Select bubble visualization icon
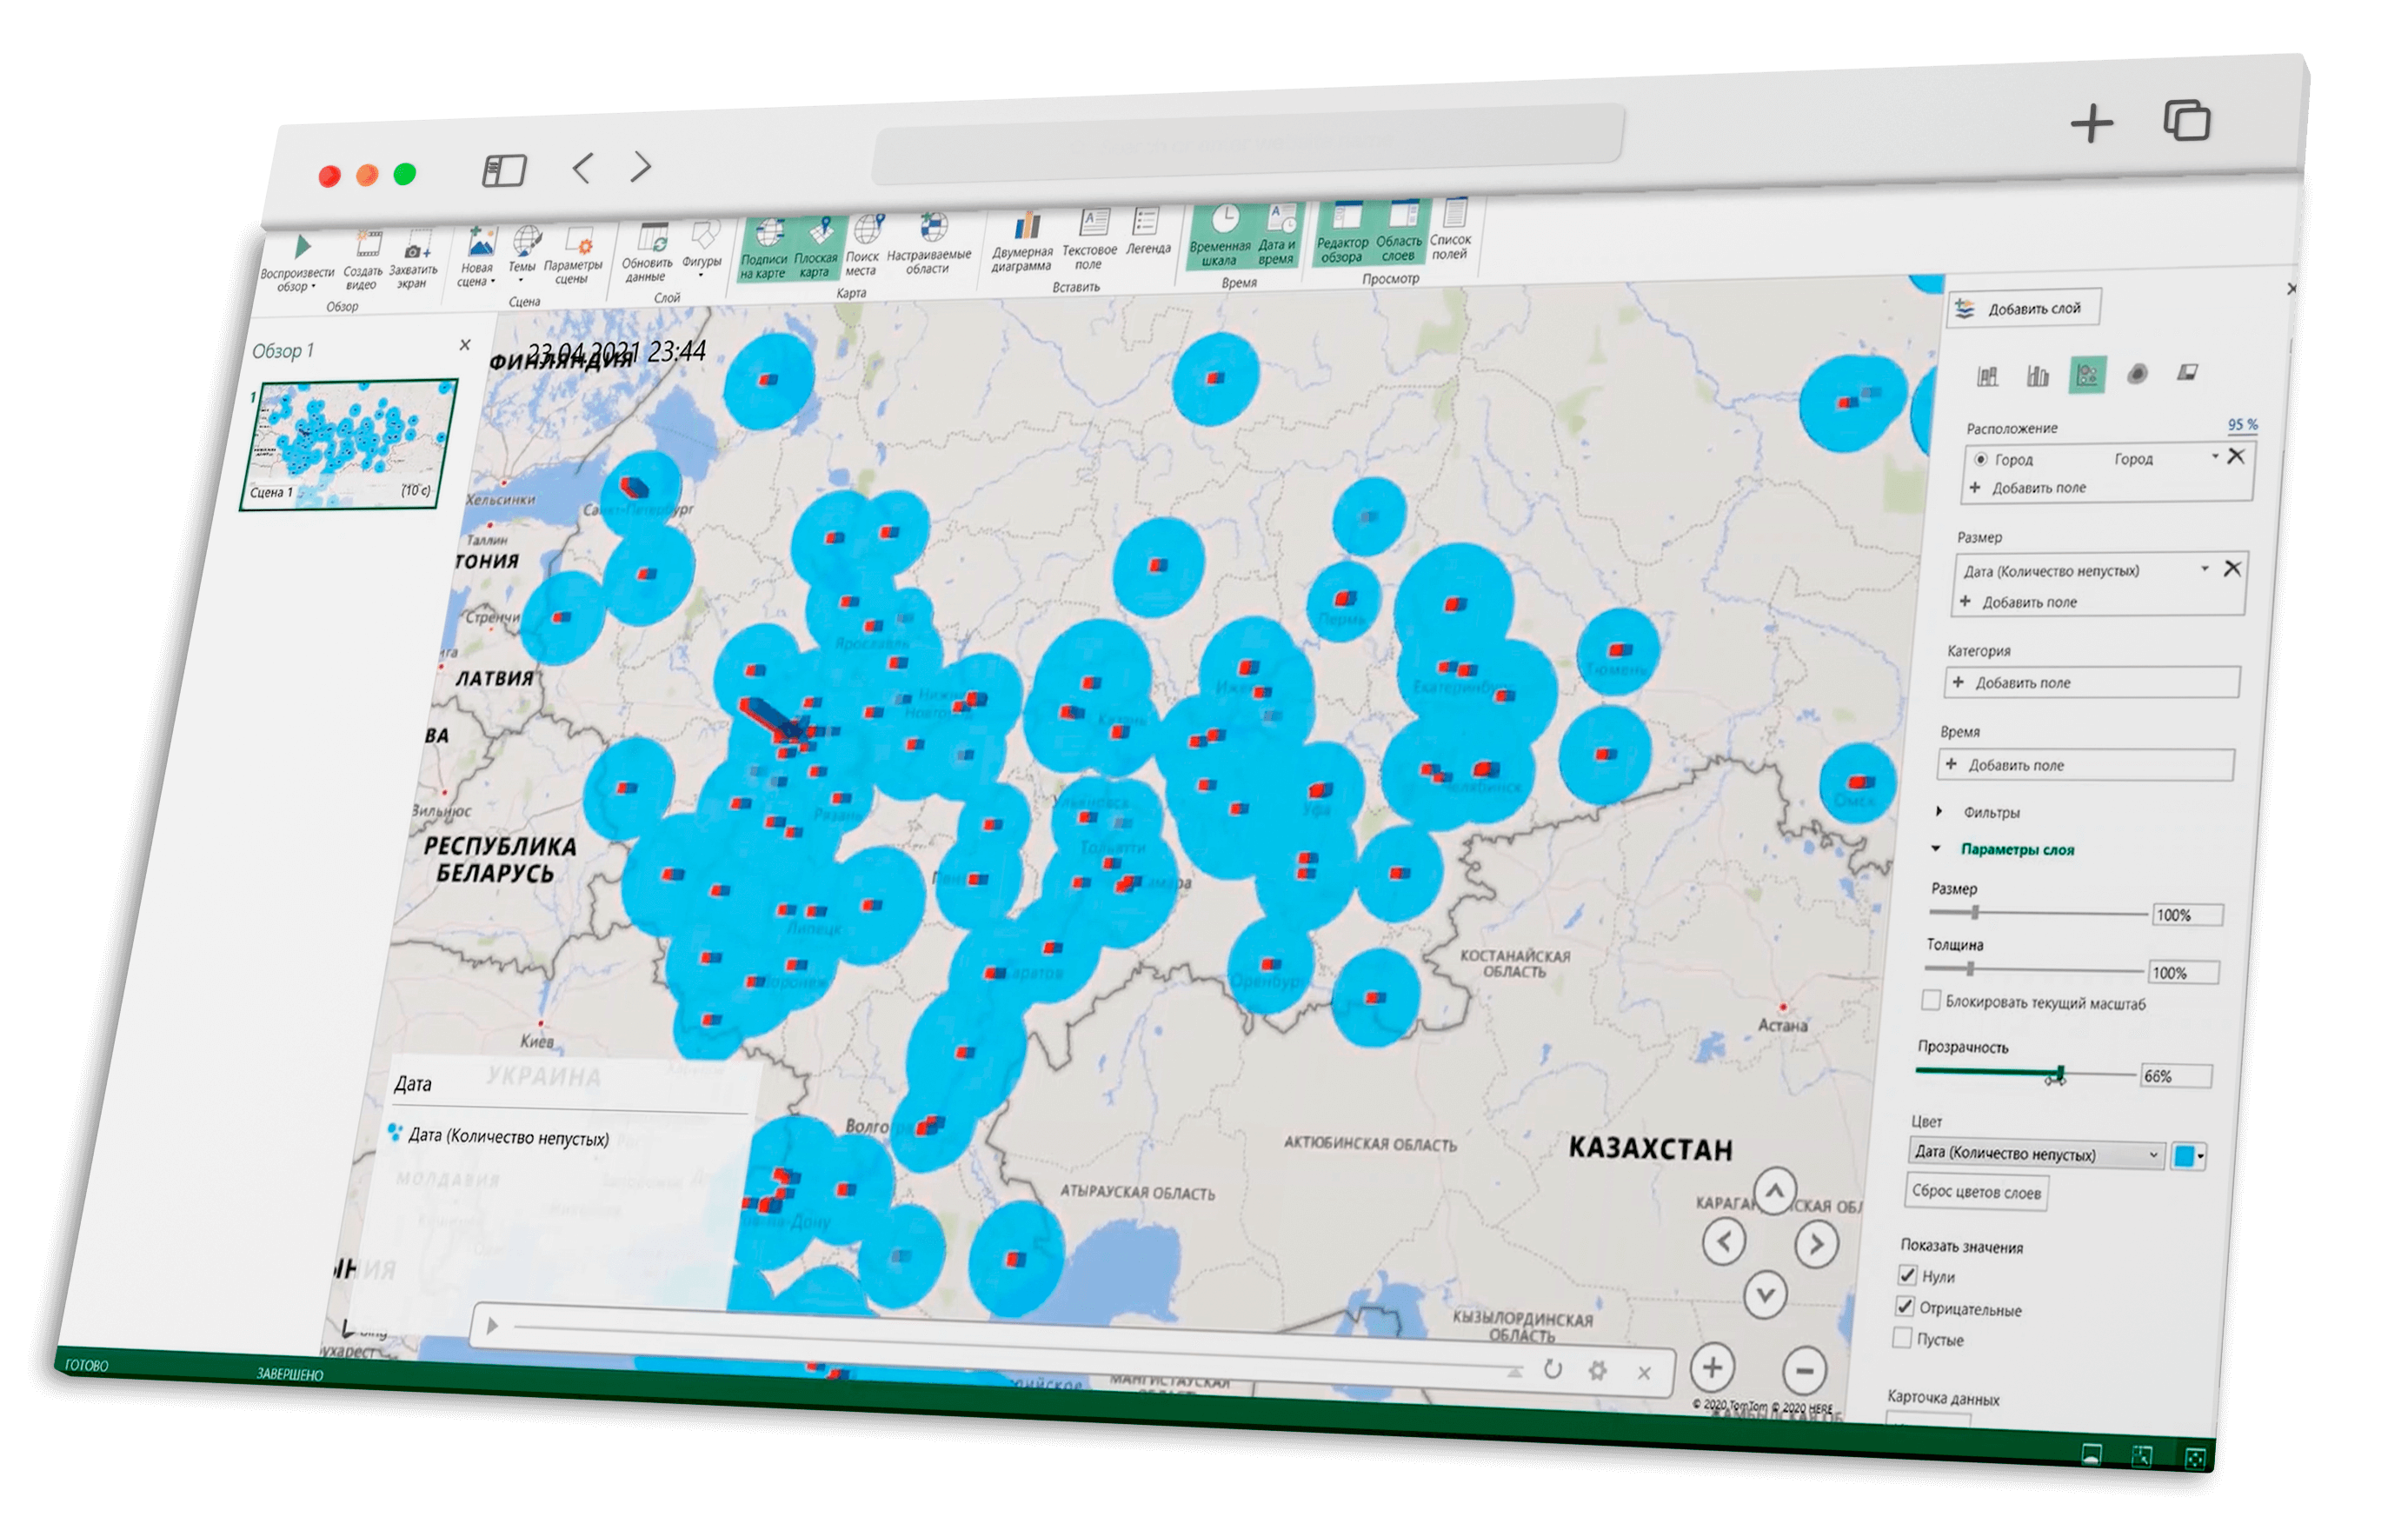 pos(2088,375)
